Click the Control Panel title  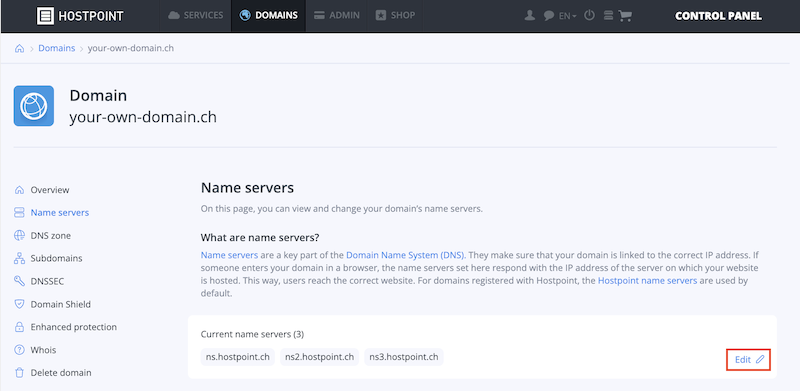click(x=718, y=16)
